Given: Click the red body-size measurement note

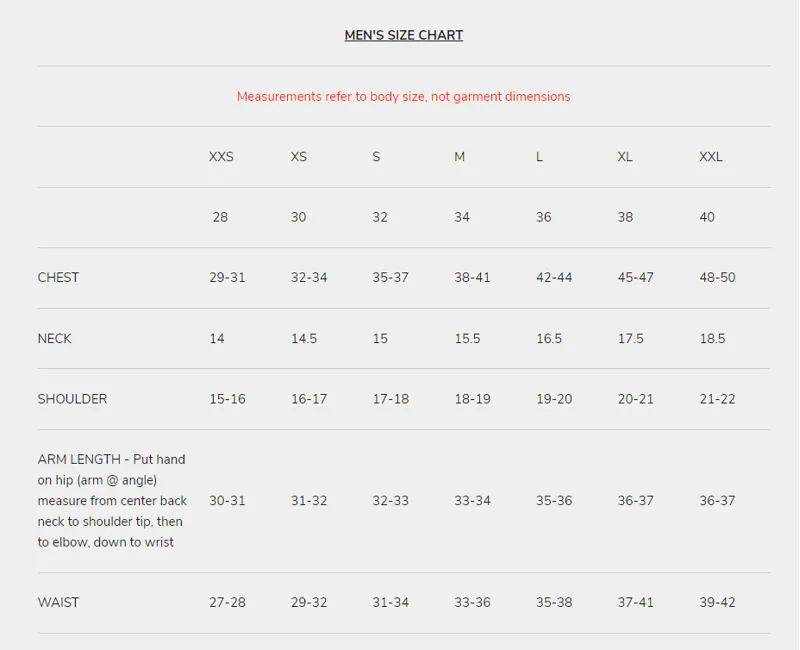Looking at the screenshot, I should (x=404, y=96).
